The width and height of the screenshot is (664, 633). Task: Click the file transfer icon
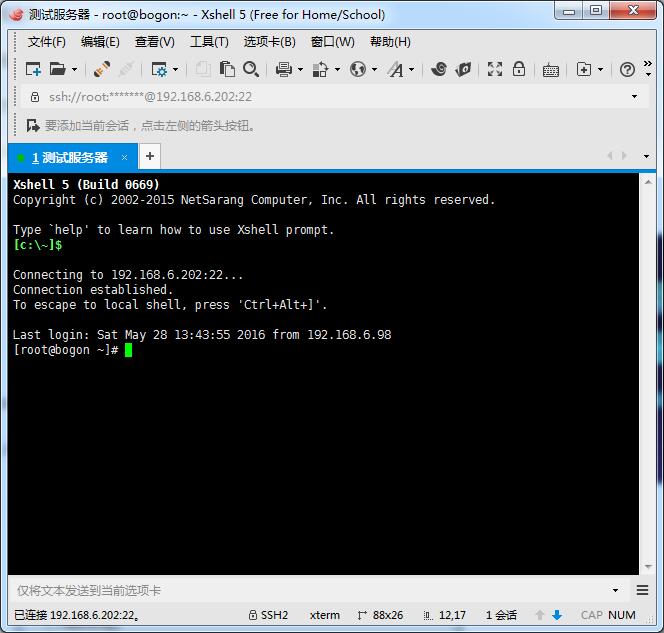321,69
